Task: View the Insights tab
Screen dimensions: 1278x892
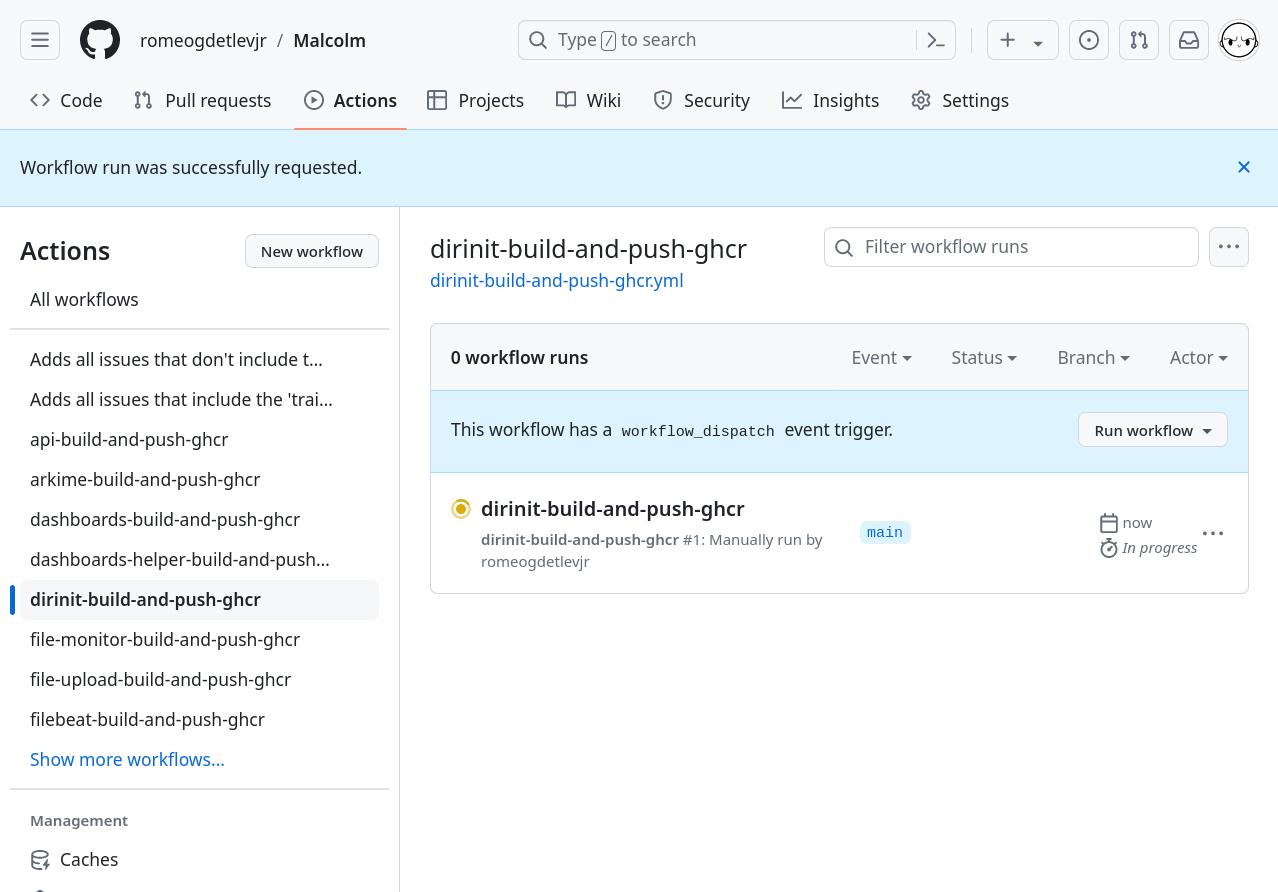Action: 830,100
